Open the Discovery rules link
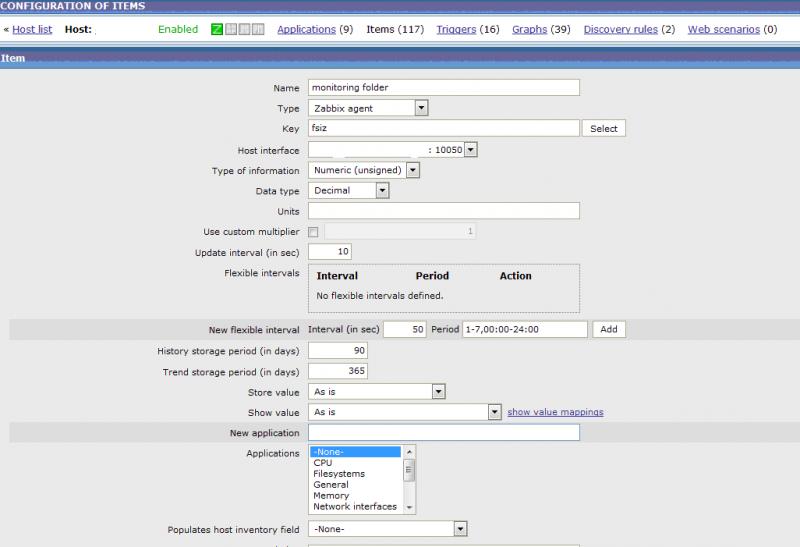 [620, 30]
